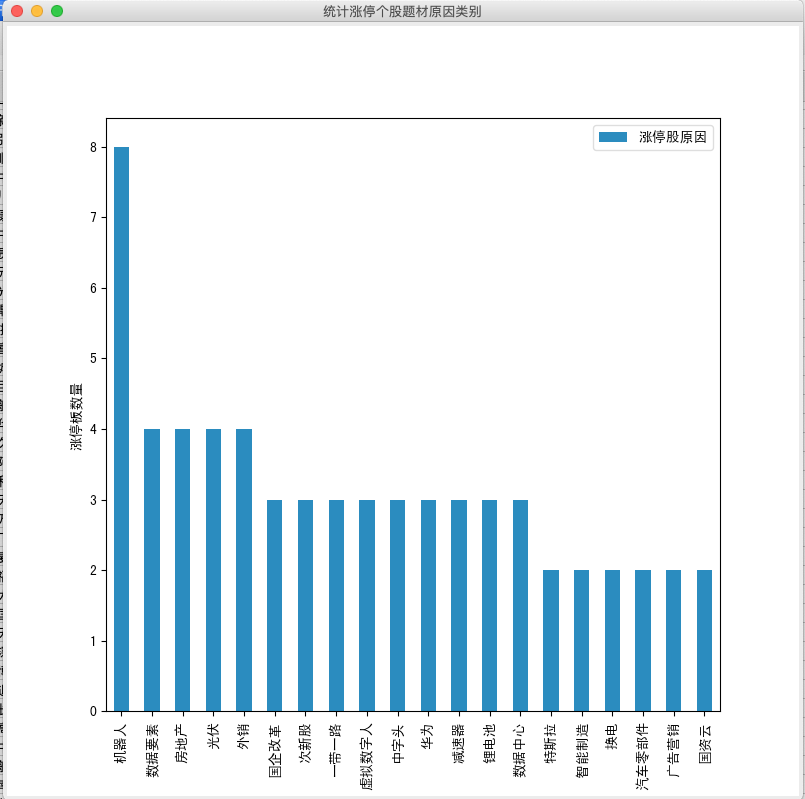
Task: Select the 减速器 bar
Action: point(459,605)
